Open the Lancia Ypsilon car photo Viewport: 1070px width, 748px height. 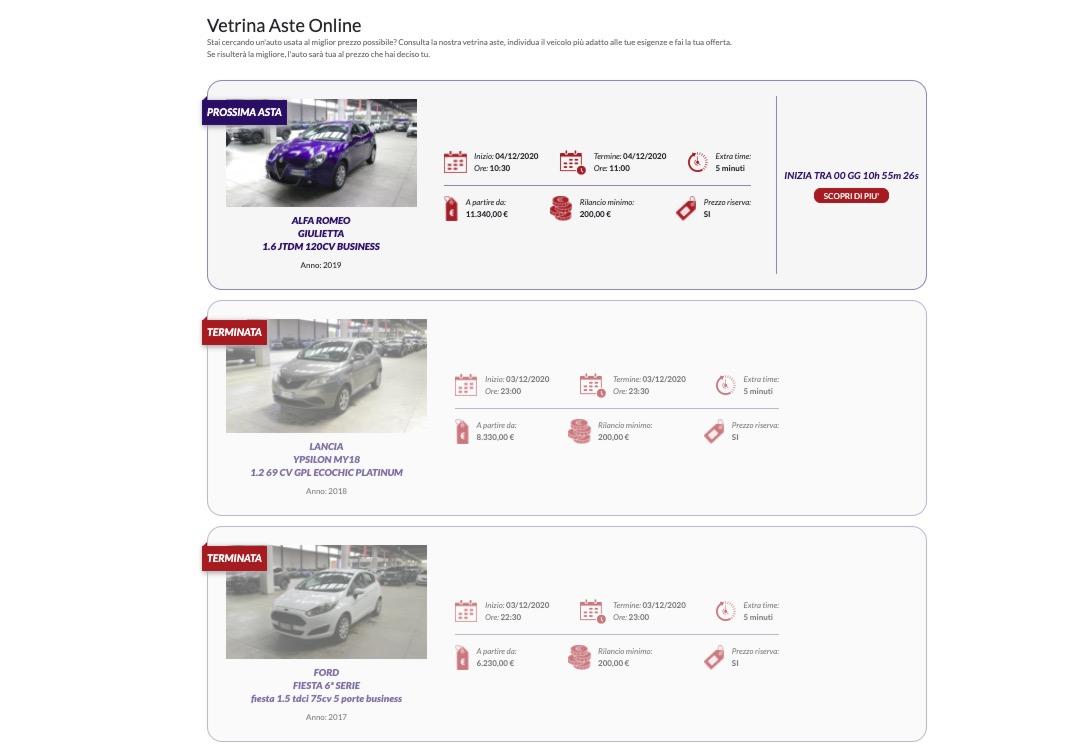326,376
